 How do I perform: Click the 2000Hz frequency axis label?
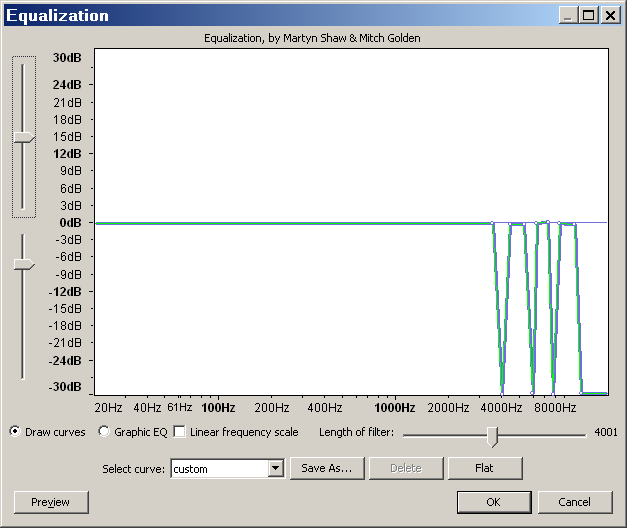click(448, 408)
